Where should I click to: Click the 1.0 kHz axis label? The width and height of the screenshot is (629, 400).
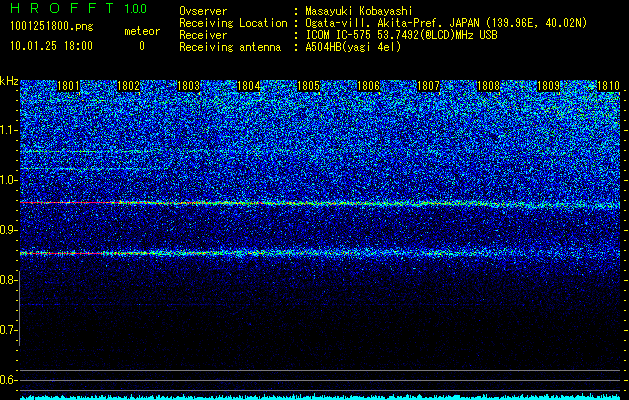(8, 180)
